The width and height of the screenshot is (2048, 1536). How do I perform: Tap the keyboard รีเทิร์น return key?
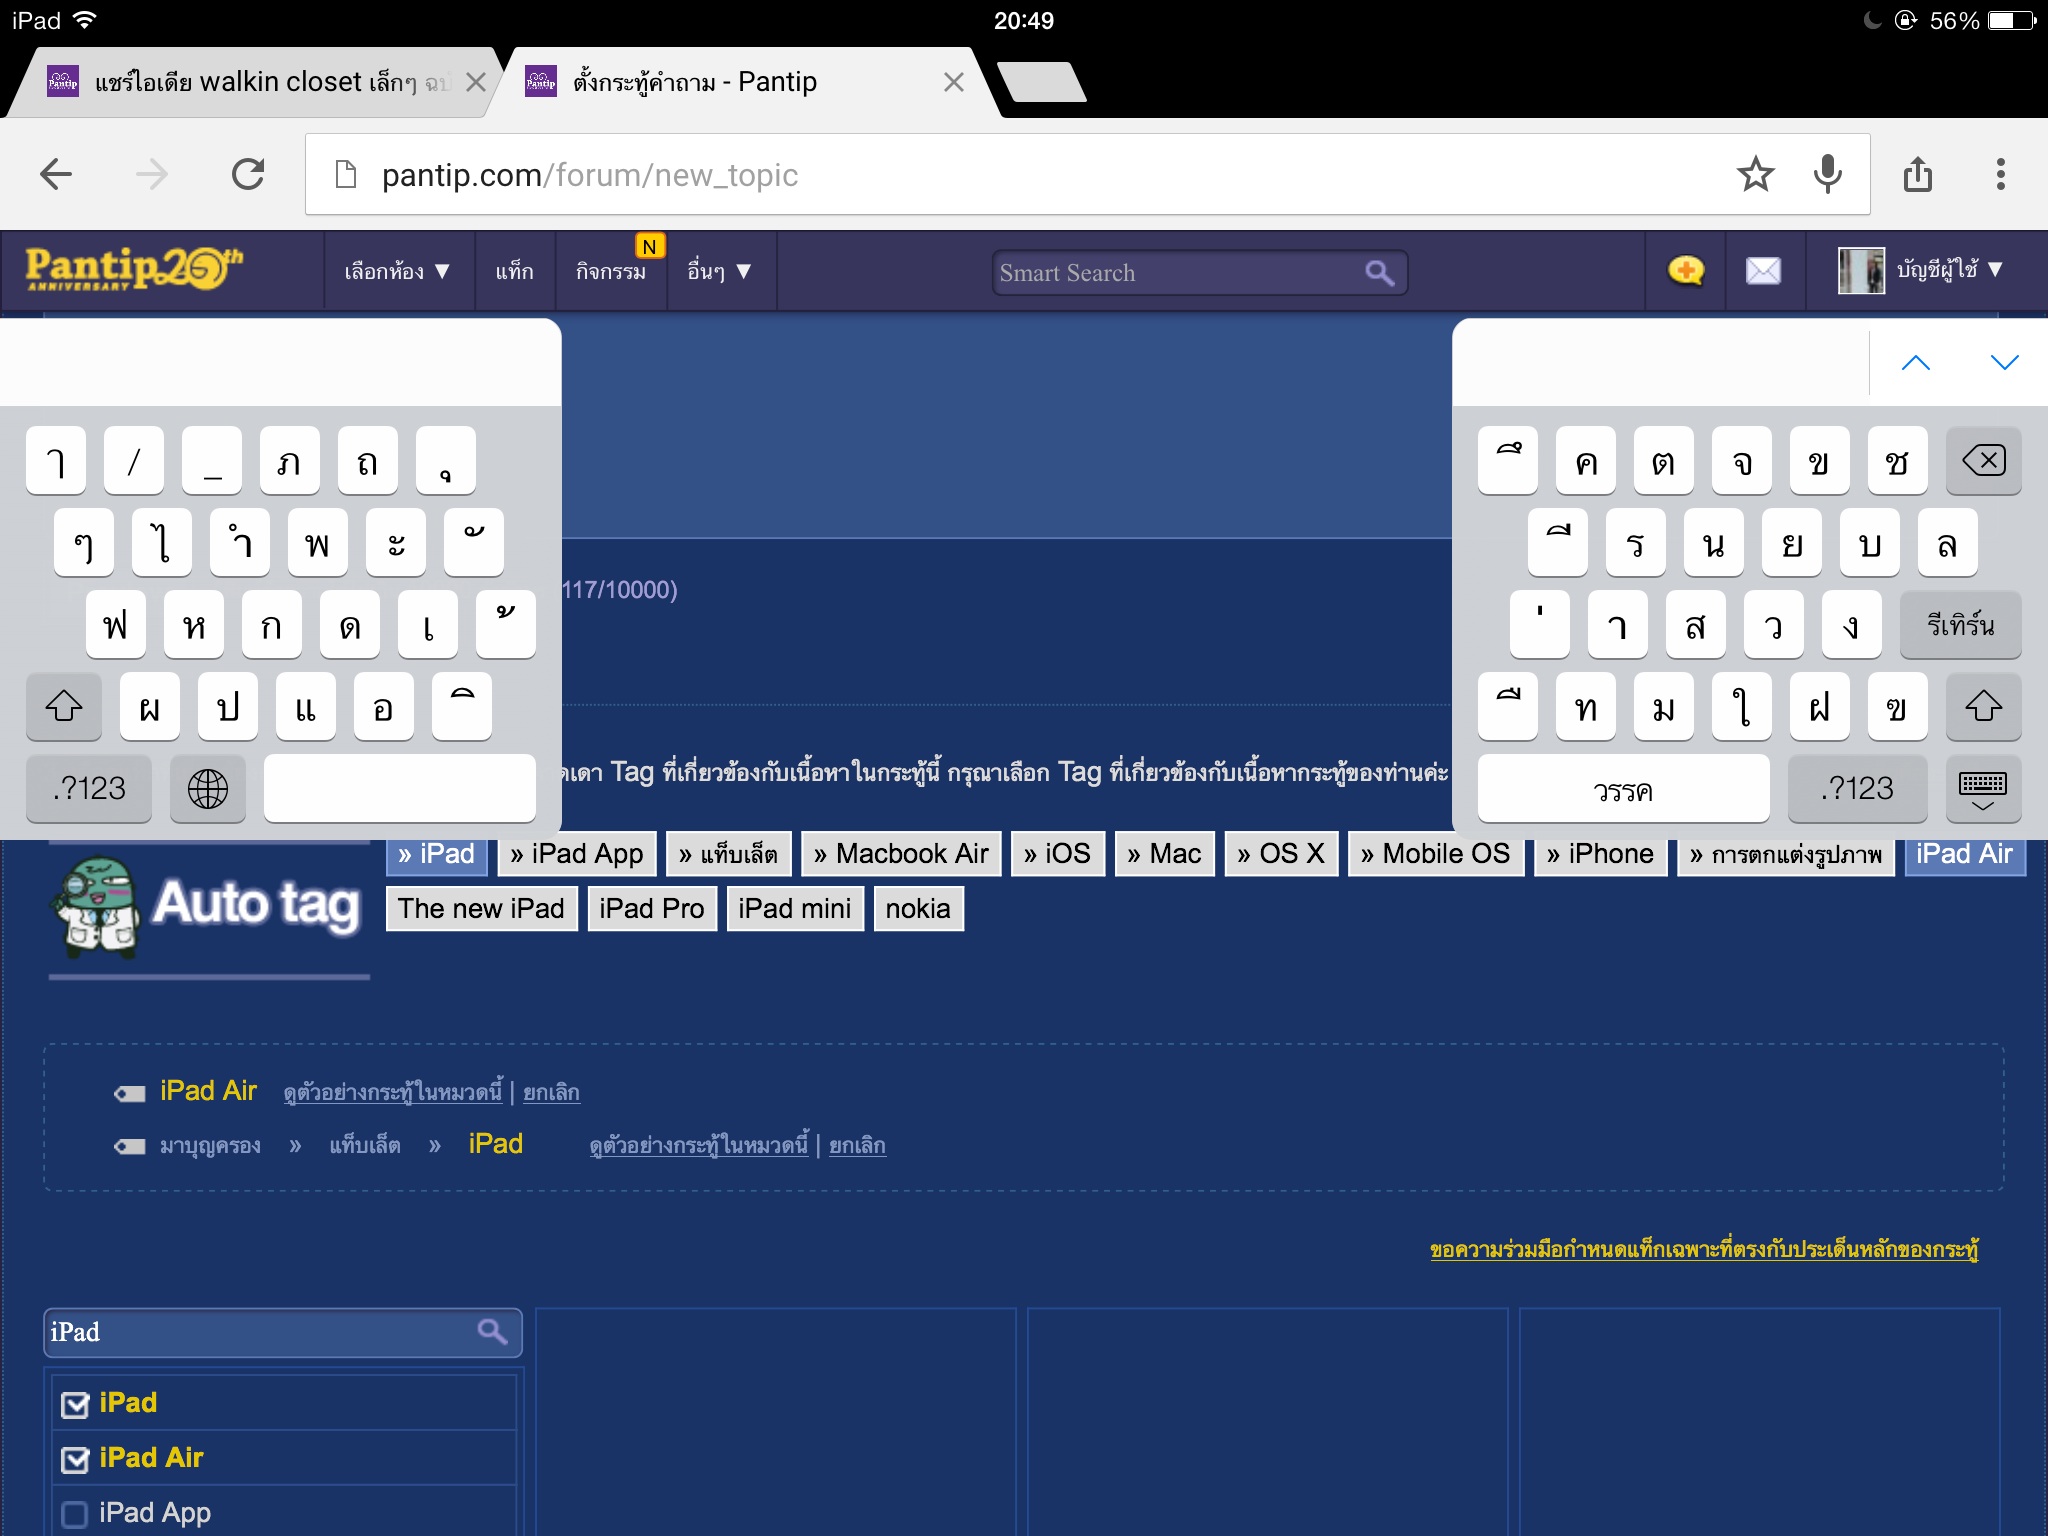click(x=1960, y=625)
